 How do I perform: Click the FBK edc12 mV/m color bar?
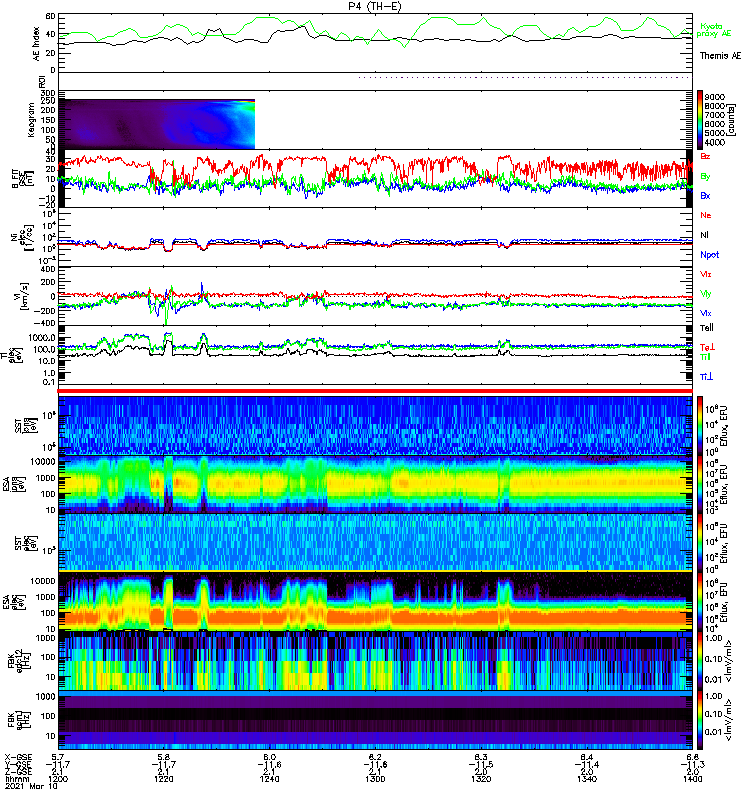pos(700,660)
